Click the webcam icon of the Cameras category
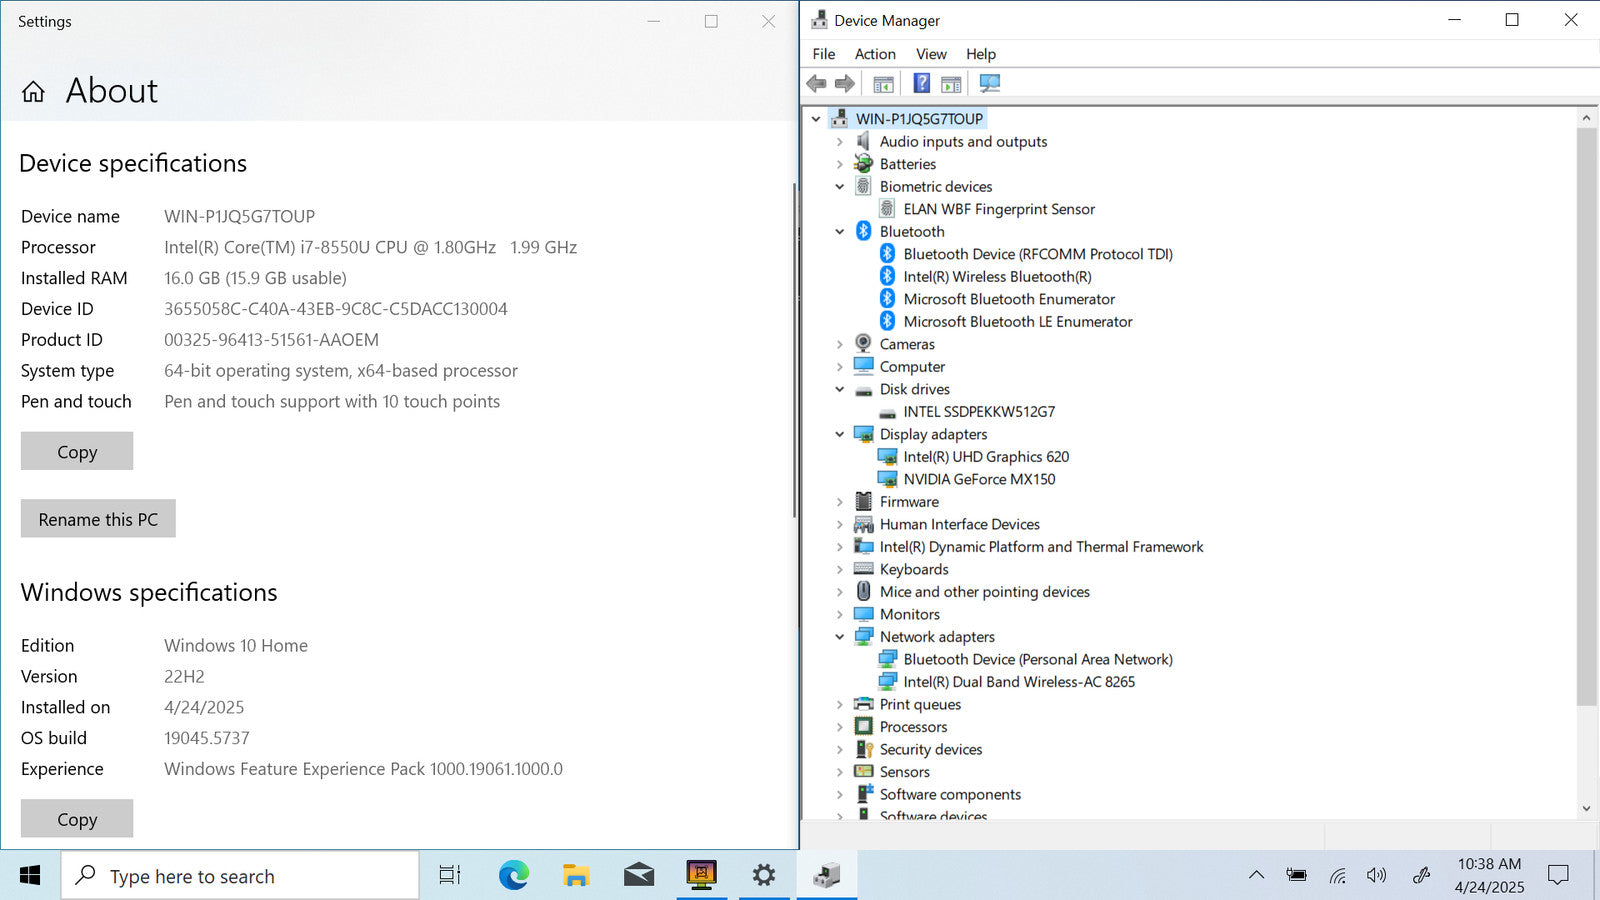The height and width of the screenshot is (900, 1600). click(x=863, y=344)
